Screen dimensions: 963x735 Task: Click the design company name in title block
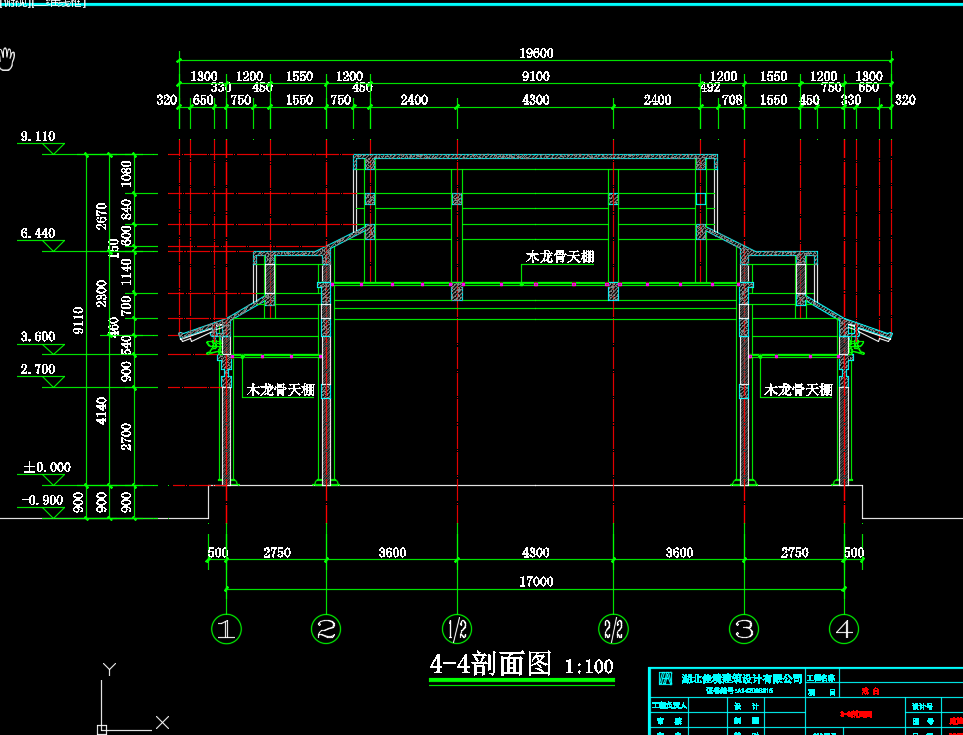click(742, 679)
